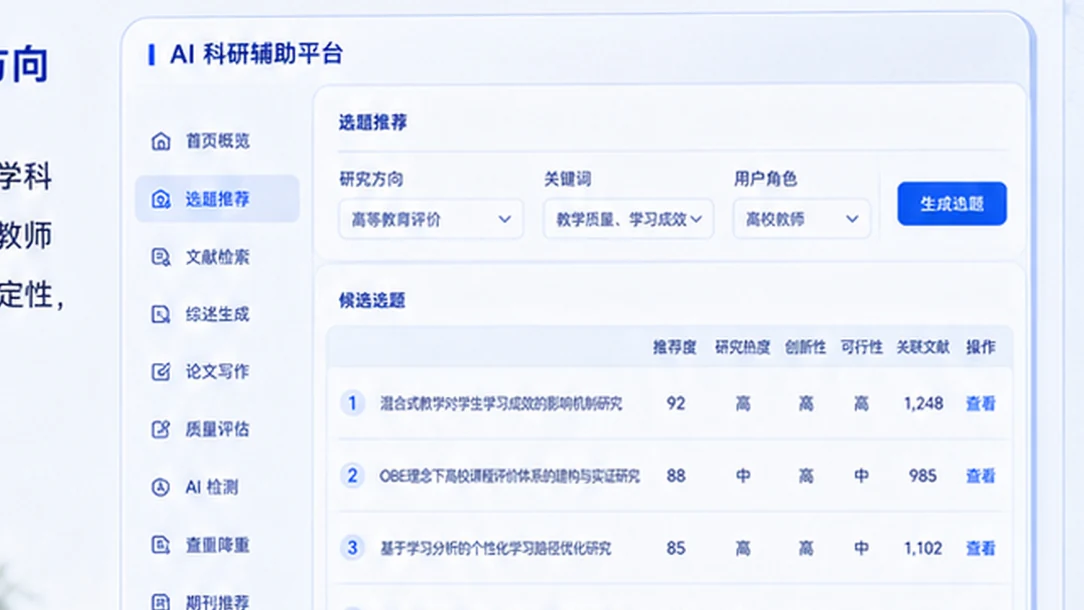Click the 文献检索 search icon

(x=160, y=257)
